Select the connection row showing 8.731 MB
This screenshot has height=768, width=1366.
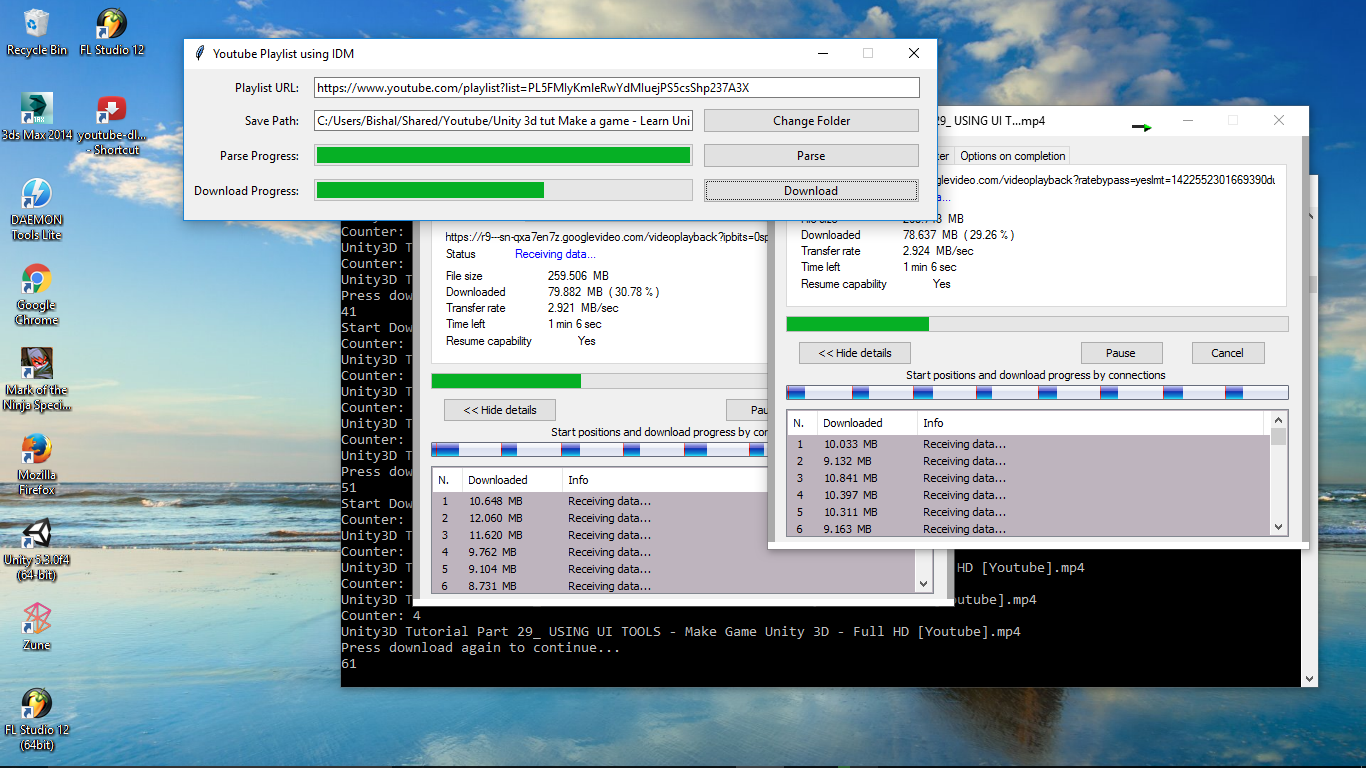673,586
